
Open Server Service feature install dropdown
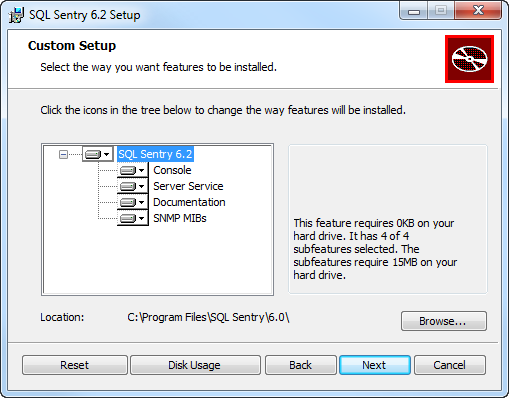pyautogui.click(x=132, y=186)
